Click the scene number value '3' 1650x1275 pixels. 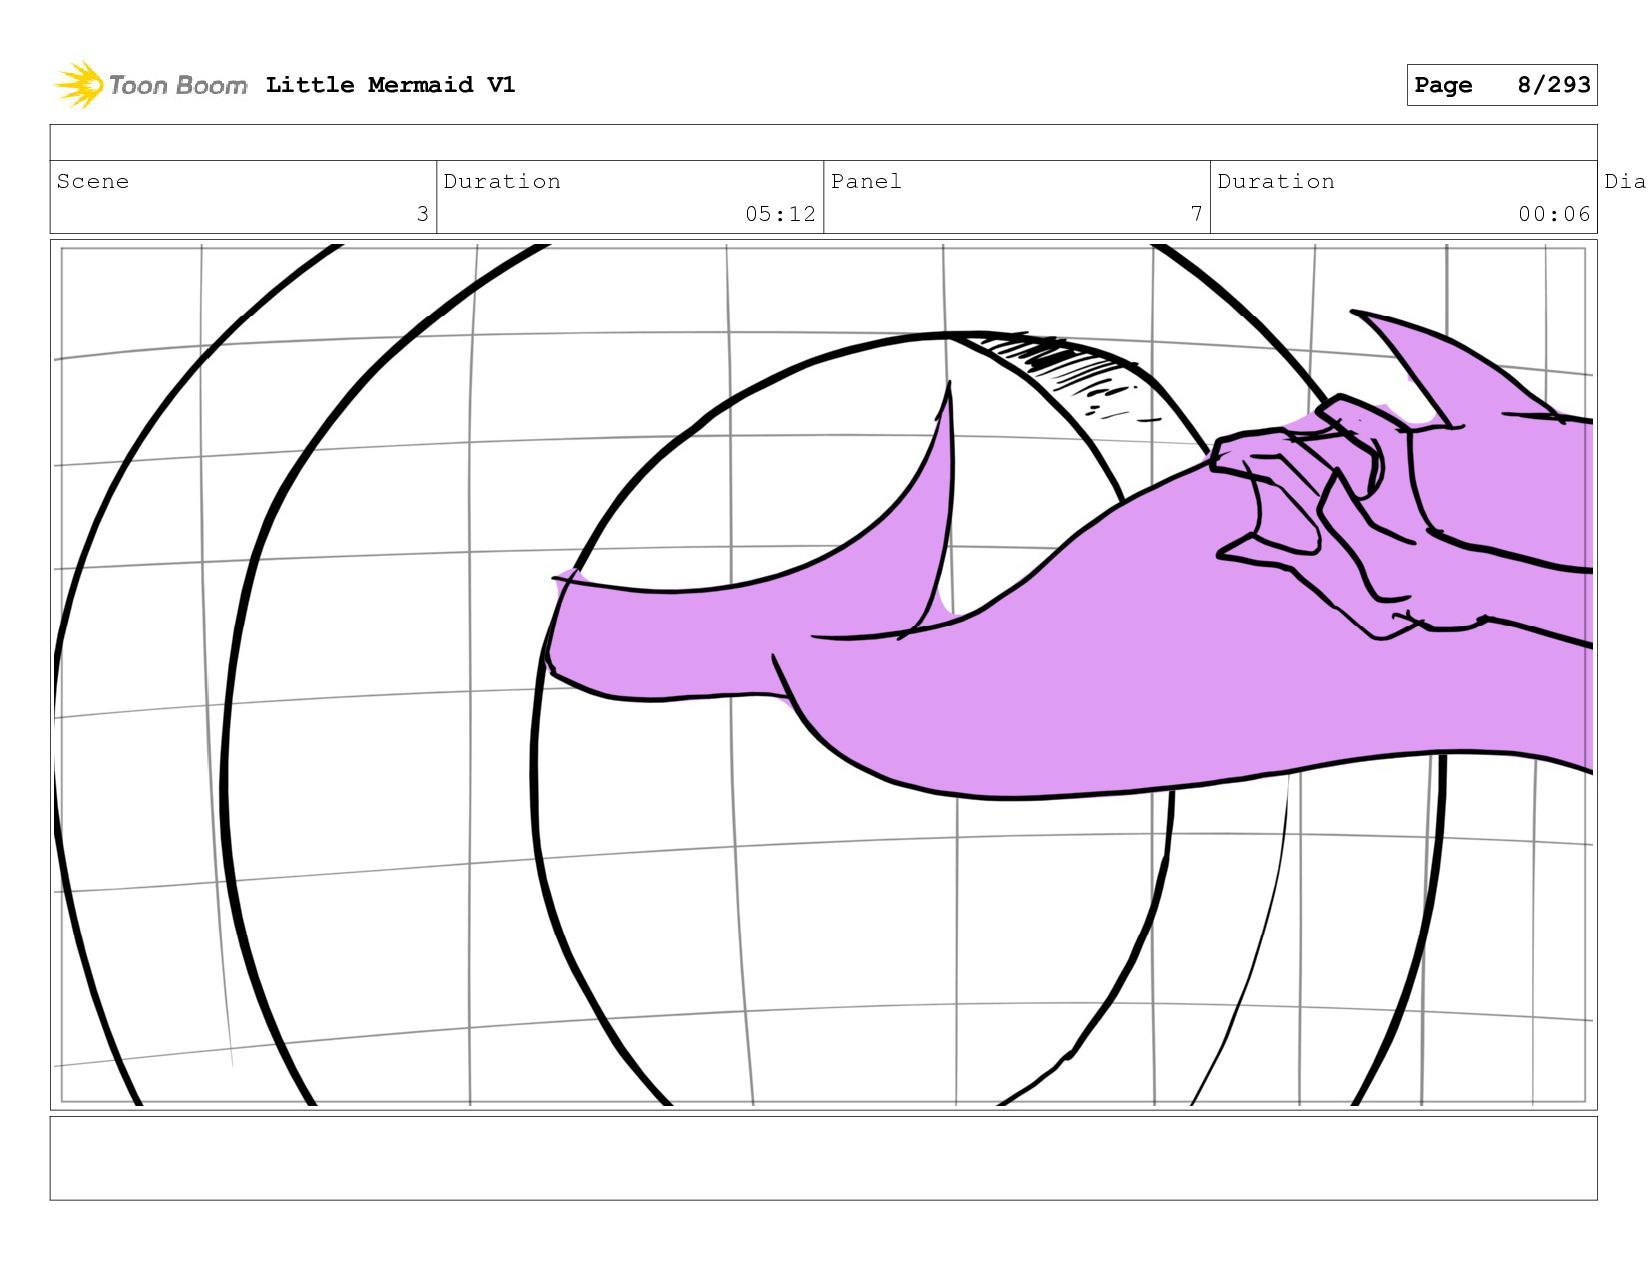pyautogui.click(x=422, y=214)
